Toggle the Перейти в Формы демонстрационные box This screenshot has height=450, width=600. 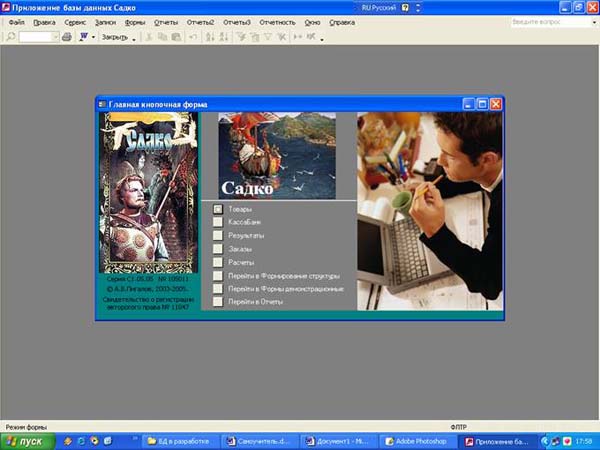tap(218, 289)
